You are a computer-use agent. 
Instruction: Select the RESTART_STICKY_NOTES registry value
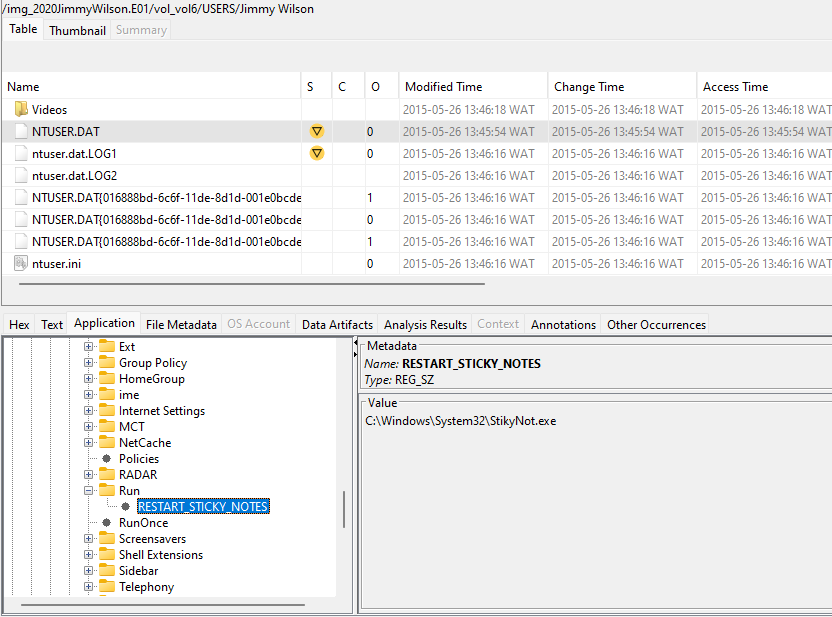point(202,507)
